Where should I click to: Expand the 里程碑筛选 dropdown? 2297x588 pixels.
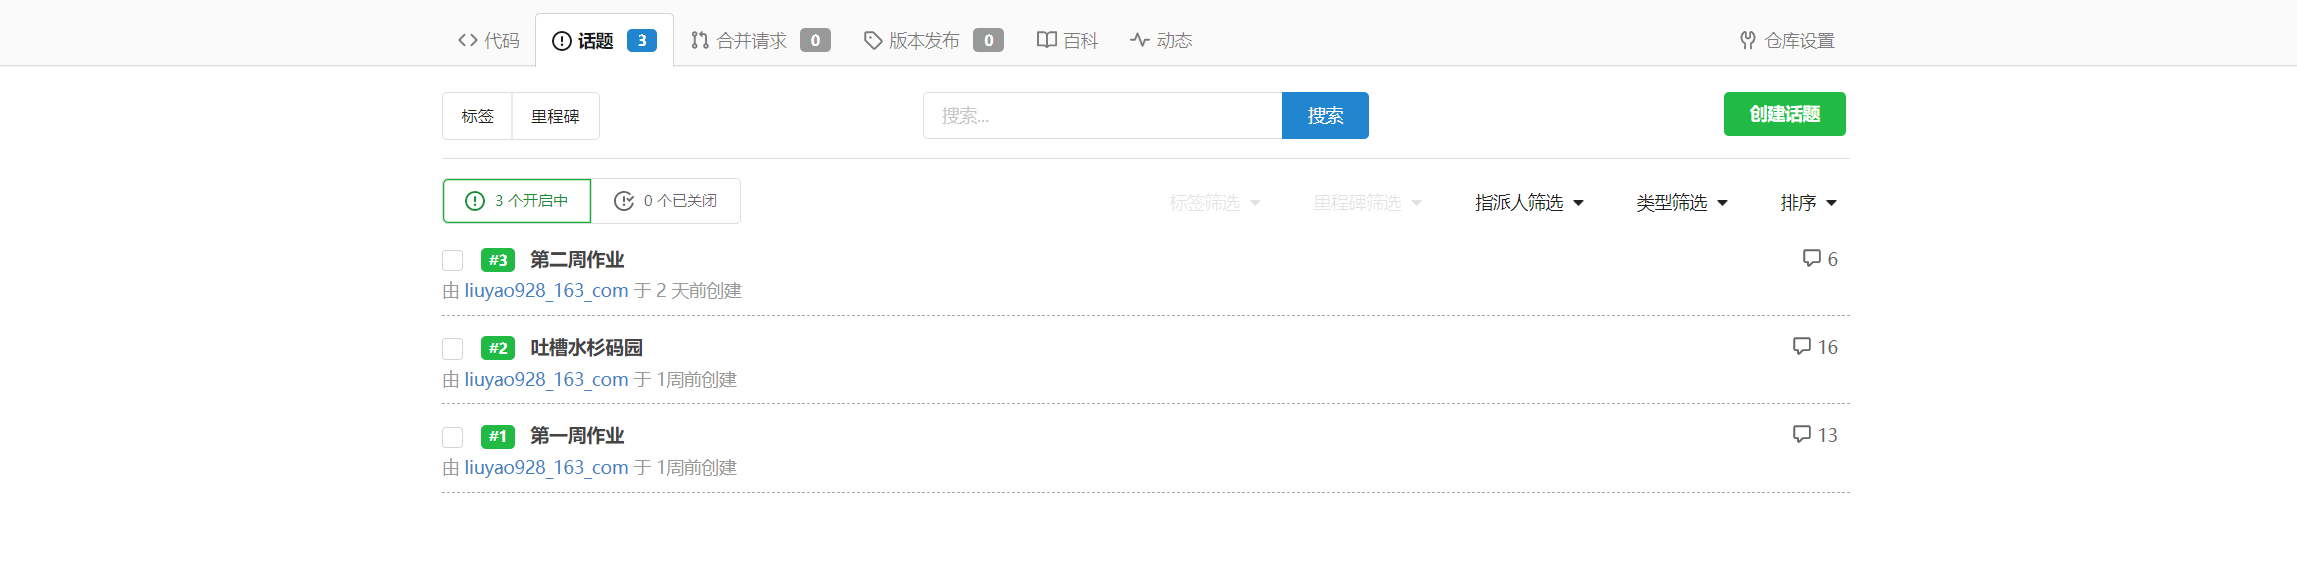pyautogui.click(x=1367, y=203)
